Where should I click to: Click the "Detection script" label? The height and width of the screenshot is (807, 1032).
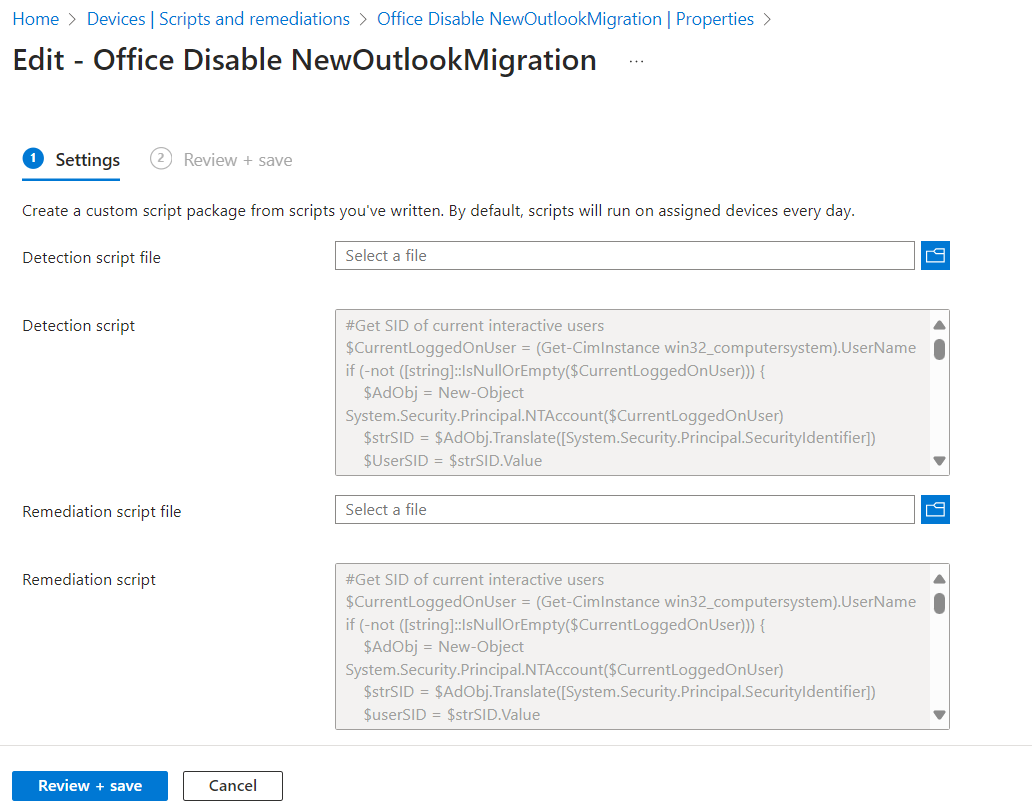point(78,326)
